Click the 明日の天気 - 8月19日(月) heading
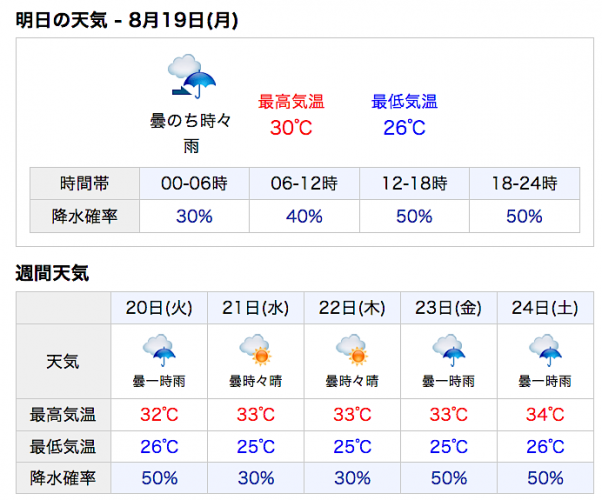Image resolution: width=602 pixels, height=500 pixels. pos(127,20)
